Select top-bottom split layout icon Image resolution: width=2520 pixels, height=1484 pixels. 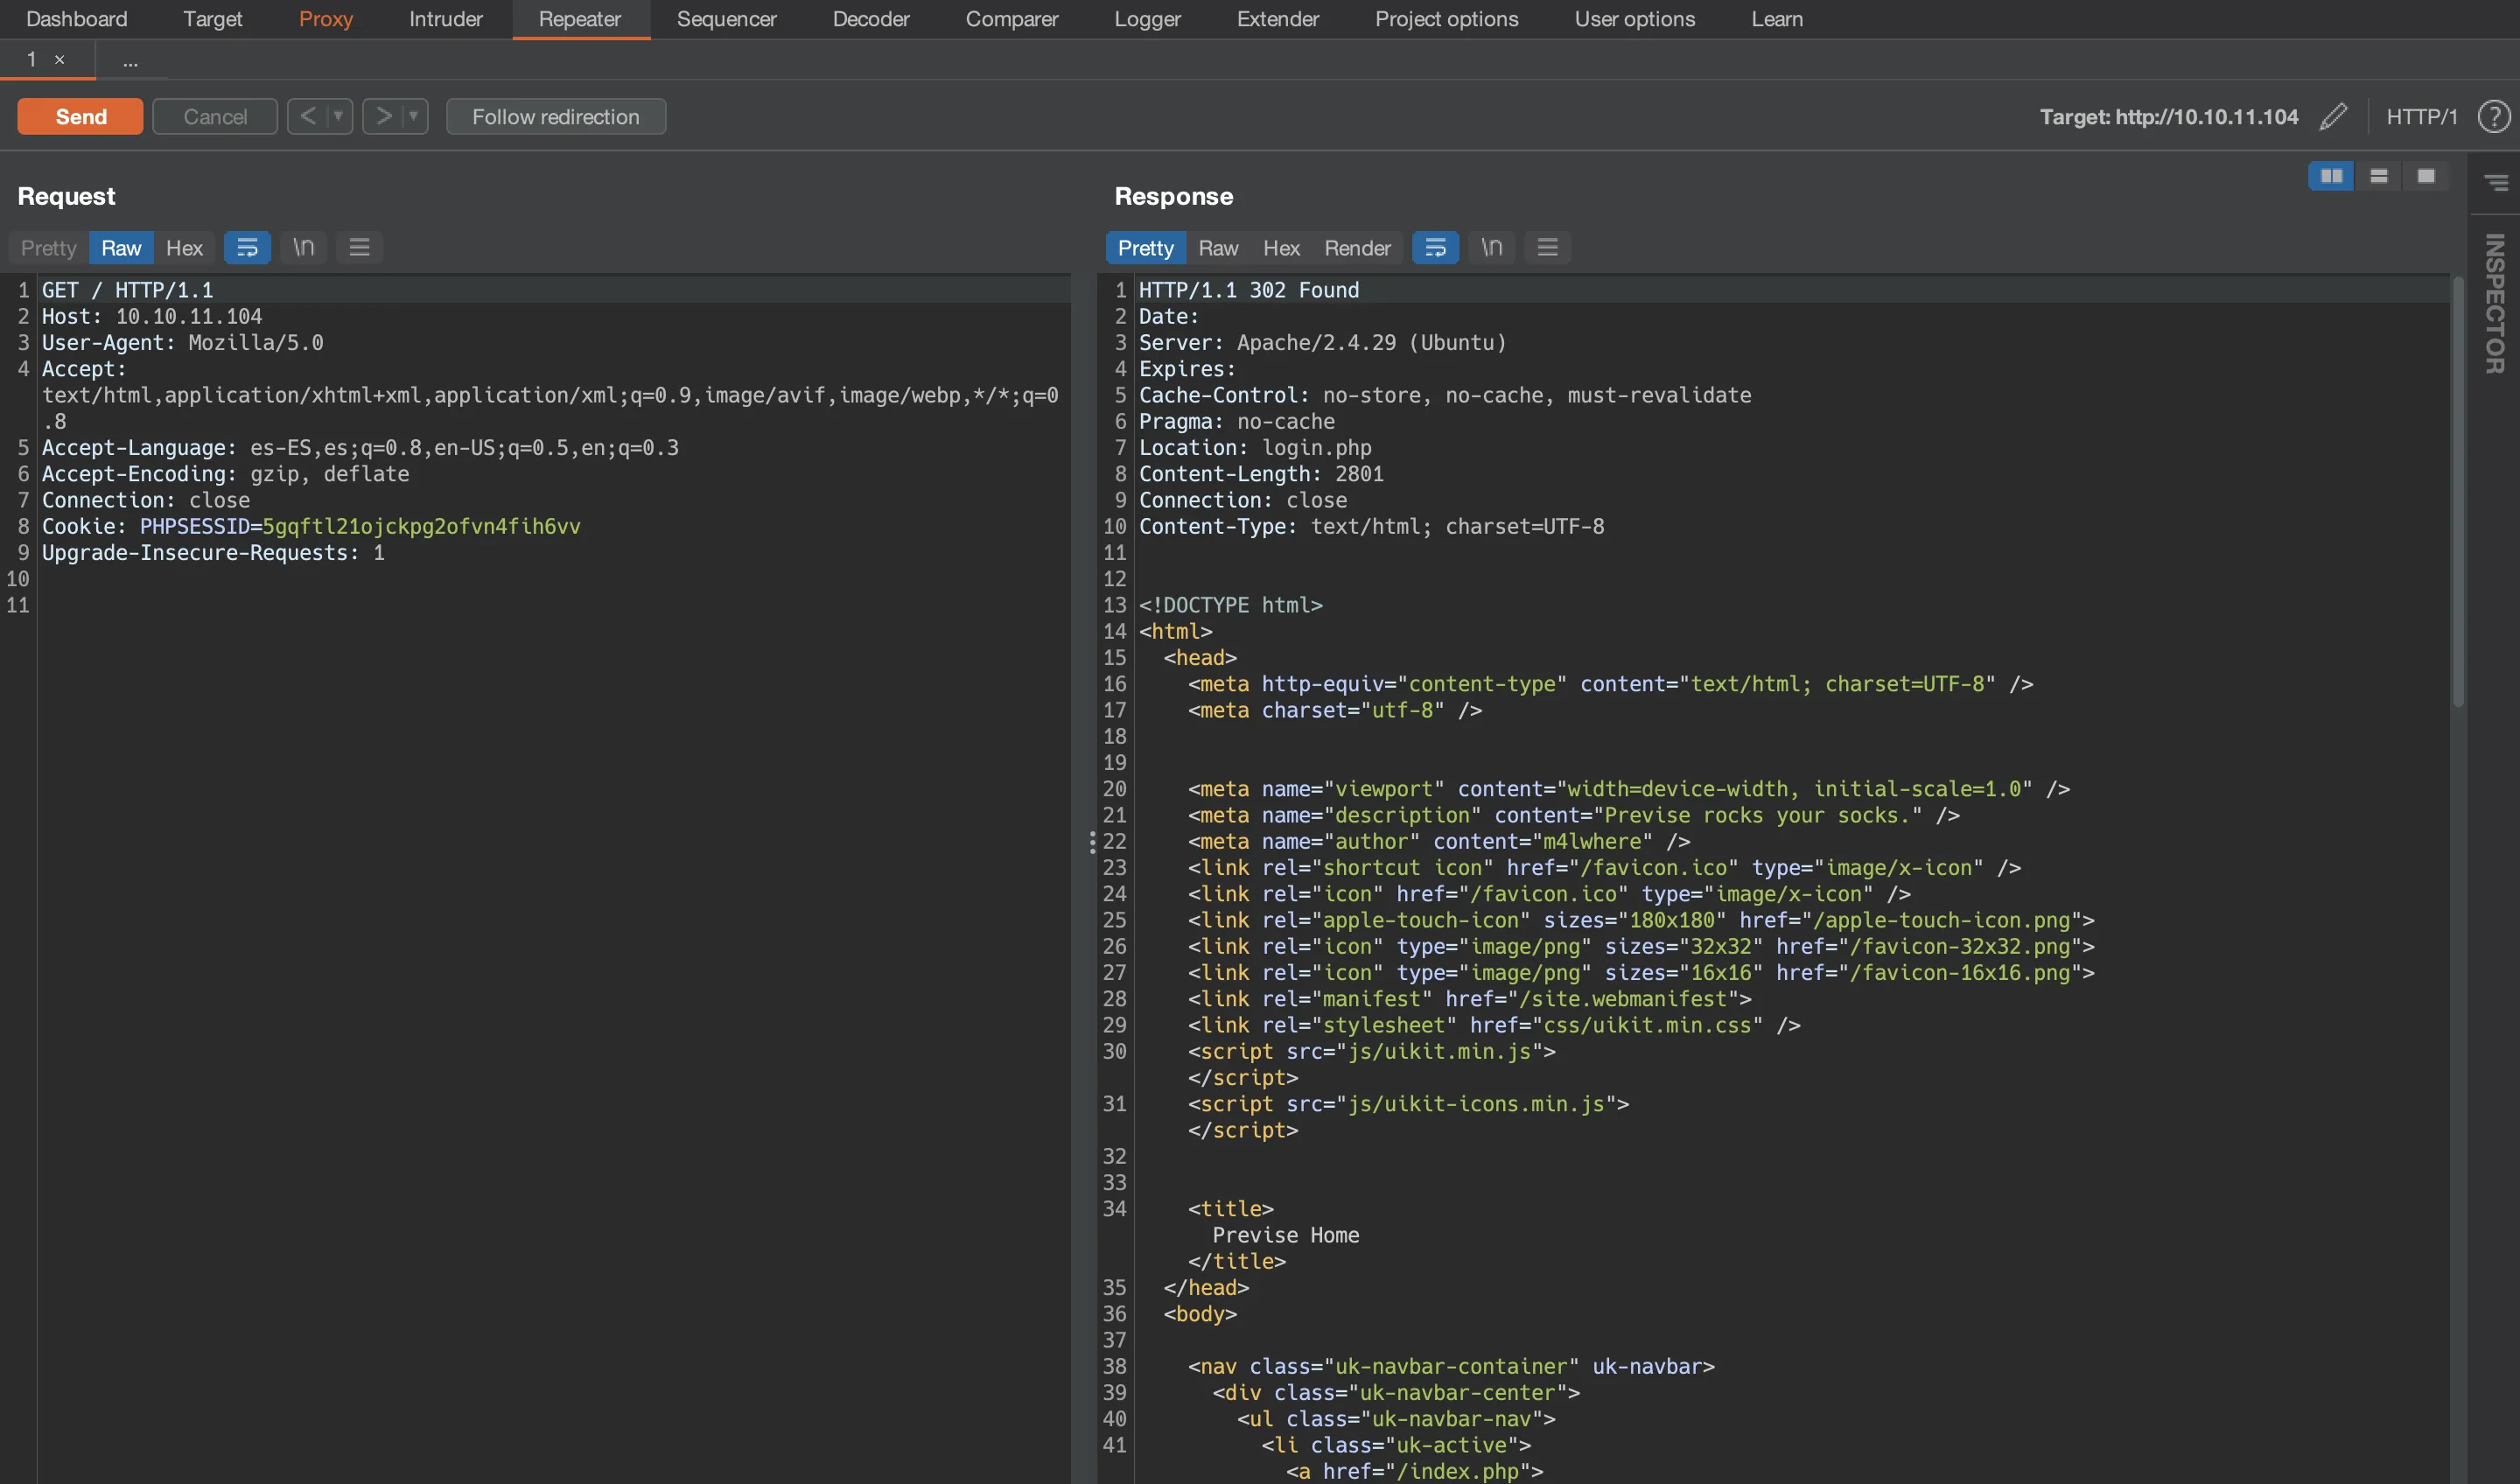point(2379,176)
